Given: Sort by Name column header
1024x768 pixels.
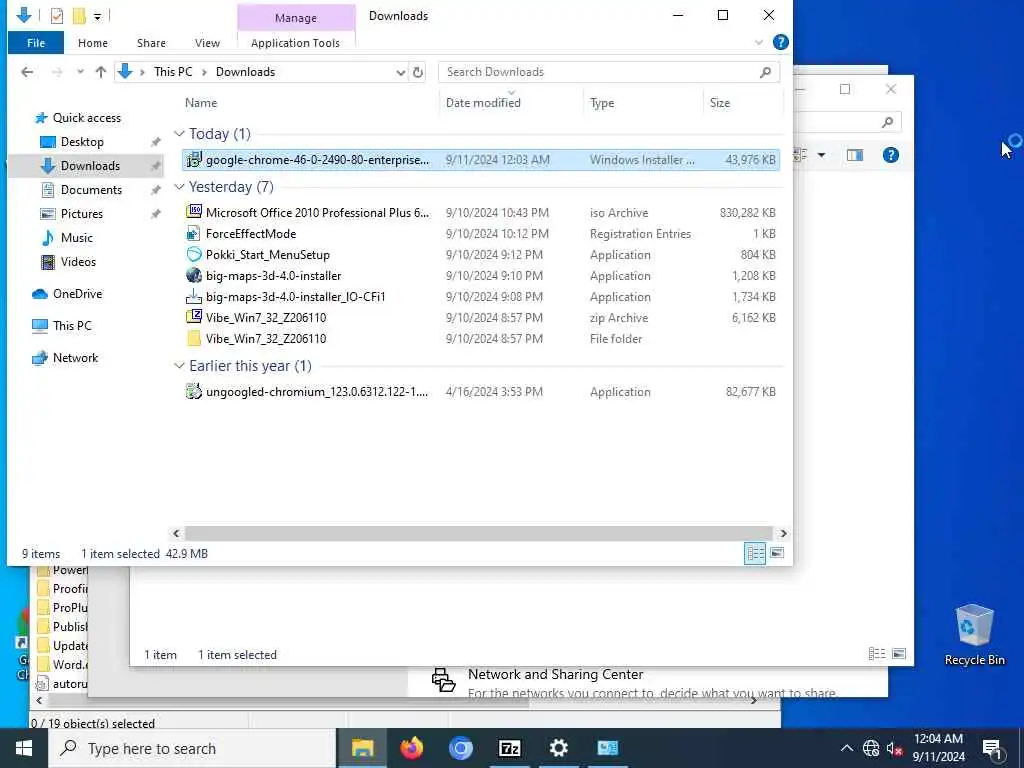Looking at the screenshot, I should pyautogui.click(x=201, y=103).
